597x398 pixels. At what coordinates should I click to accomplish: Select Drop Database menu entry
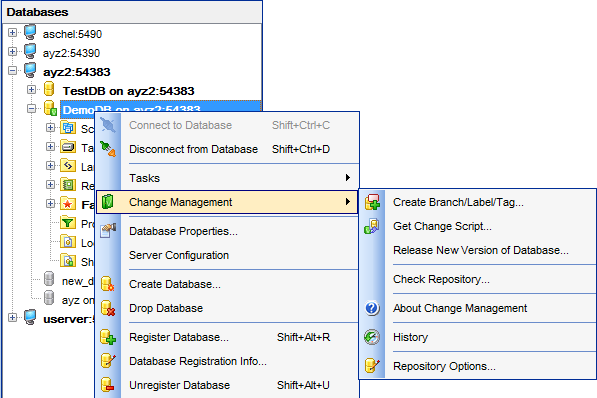[x=227, y=308]
